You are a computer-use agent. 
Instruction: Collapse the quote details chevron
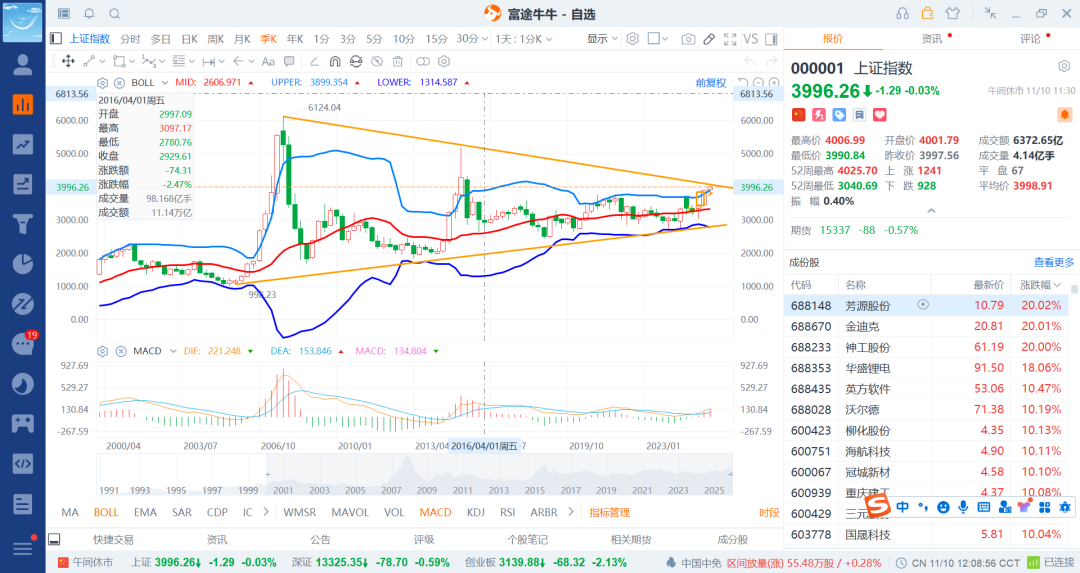(931, 211)
